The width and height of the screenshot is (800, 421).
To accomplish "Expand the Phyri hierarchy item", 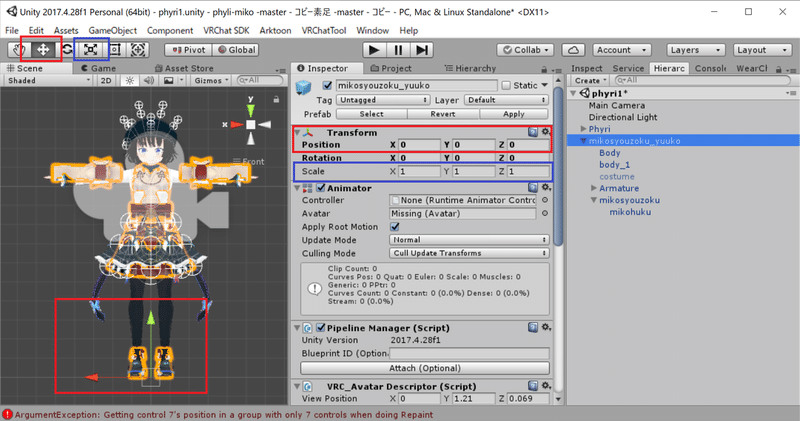I will click(583, 129).
